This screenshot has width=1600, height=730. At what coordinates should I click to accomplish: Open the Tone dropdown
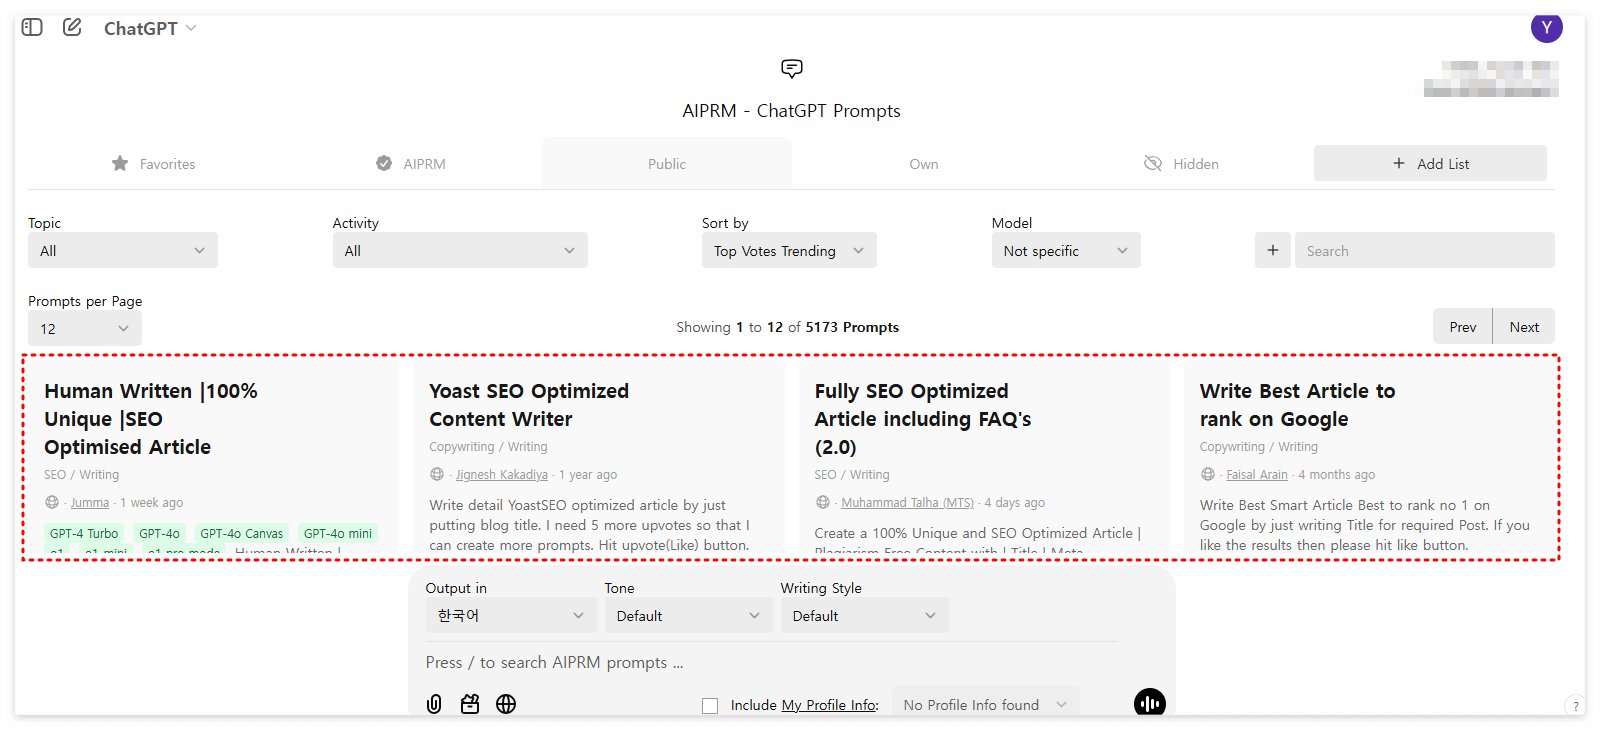tap(688, 615)
